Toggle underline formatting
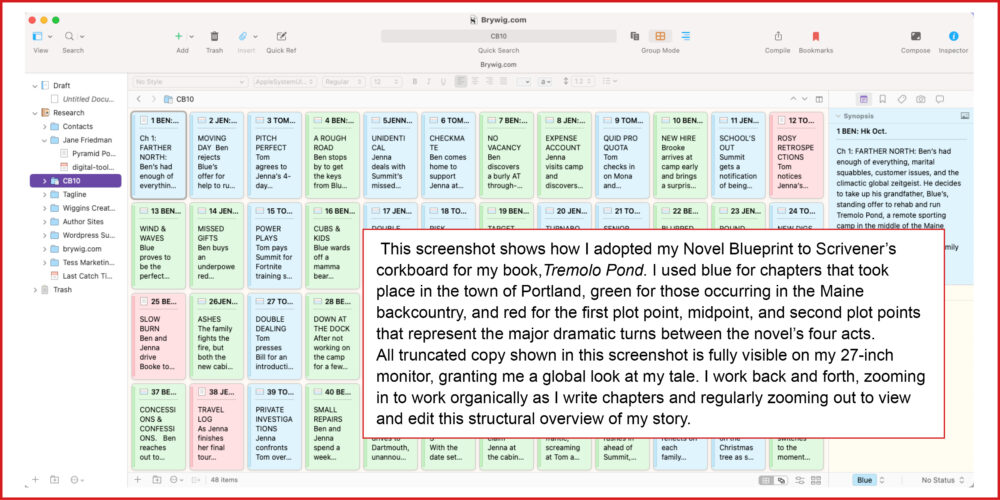1000x500 pixels. 441,82
